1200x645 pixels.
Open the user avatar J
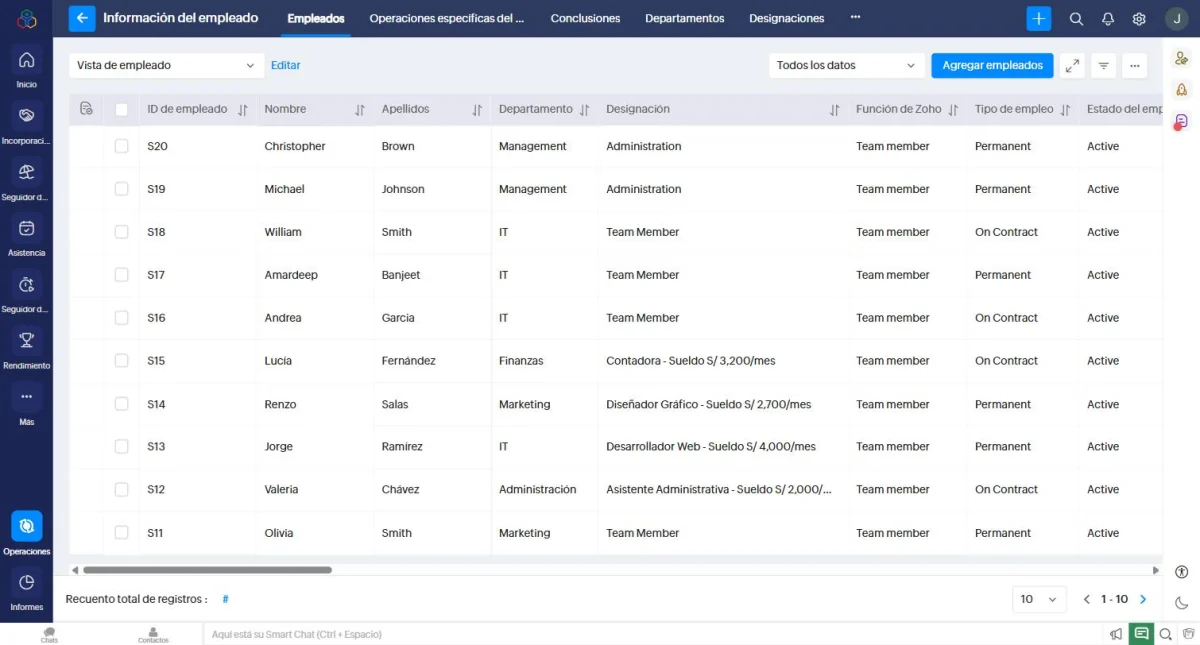pos(1177,18)
